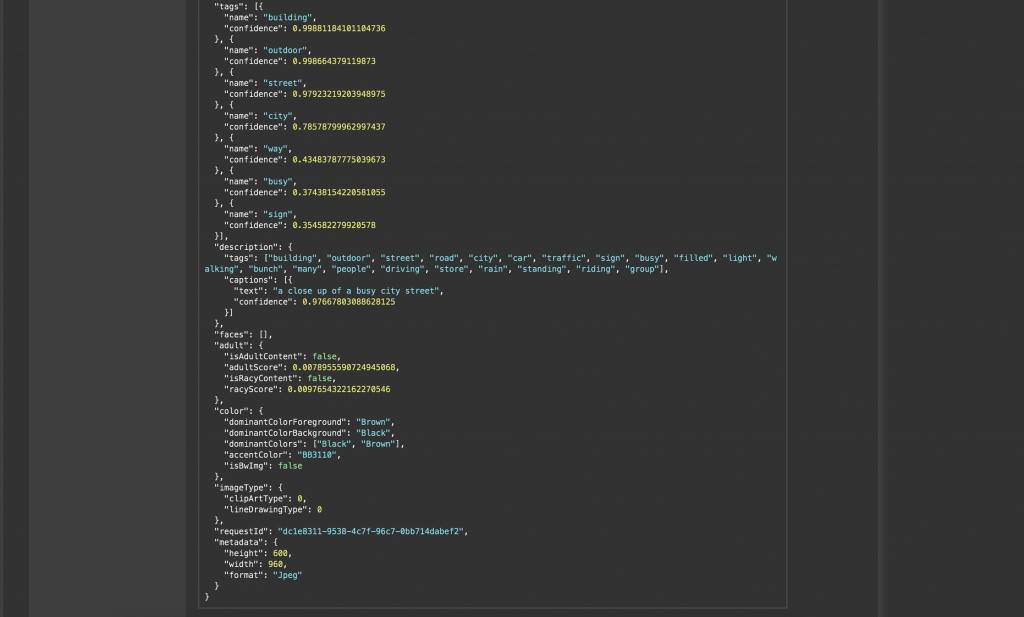Click the sign confidence value 0.354582279920578

(334, 225)
